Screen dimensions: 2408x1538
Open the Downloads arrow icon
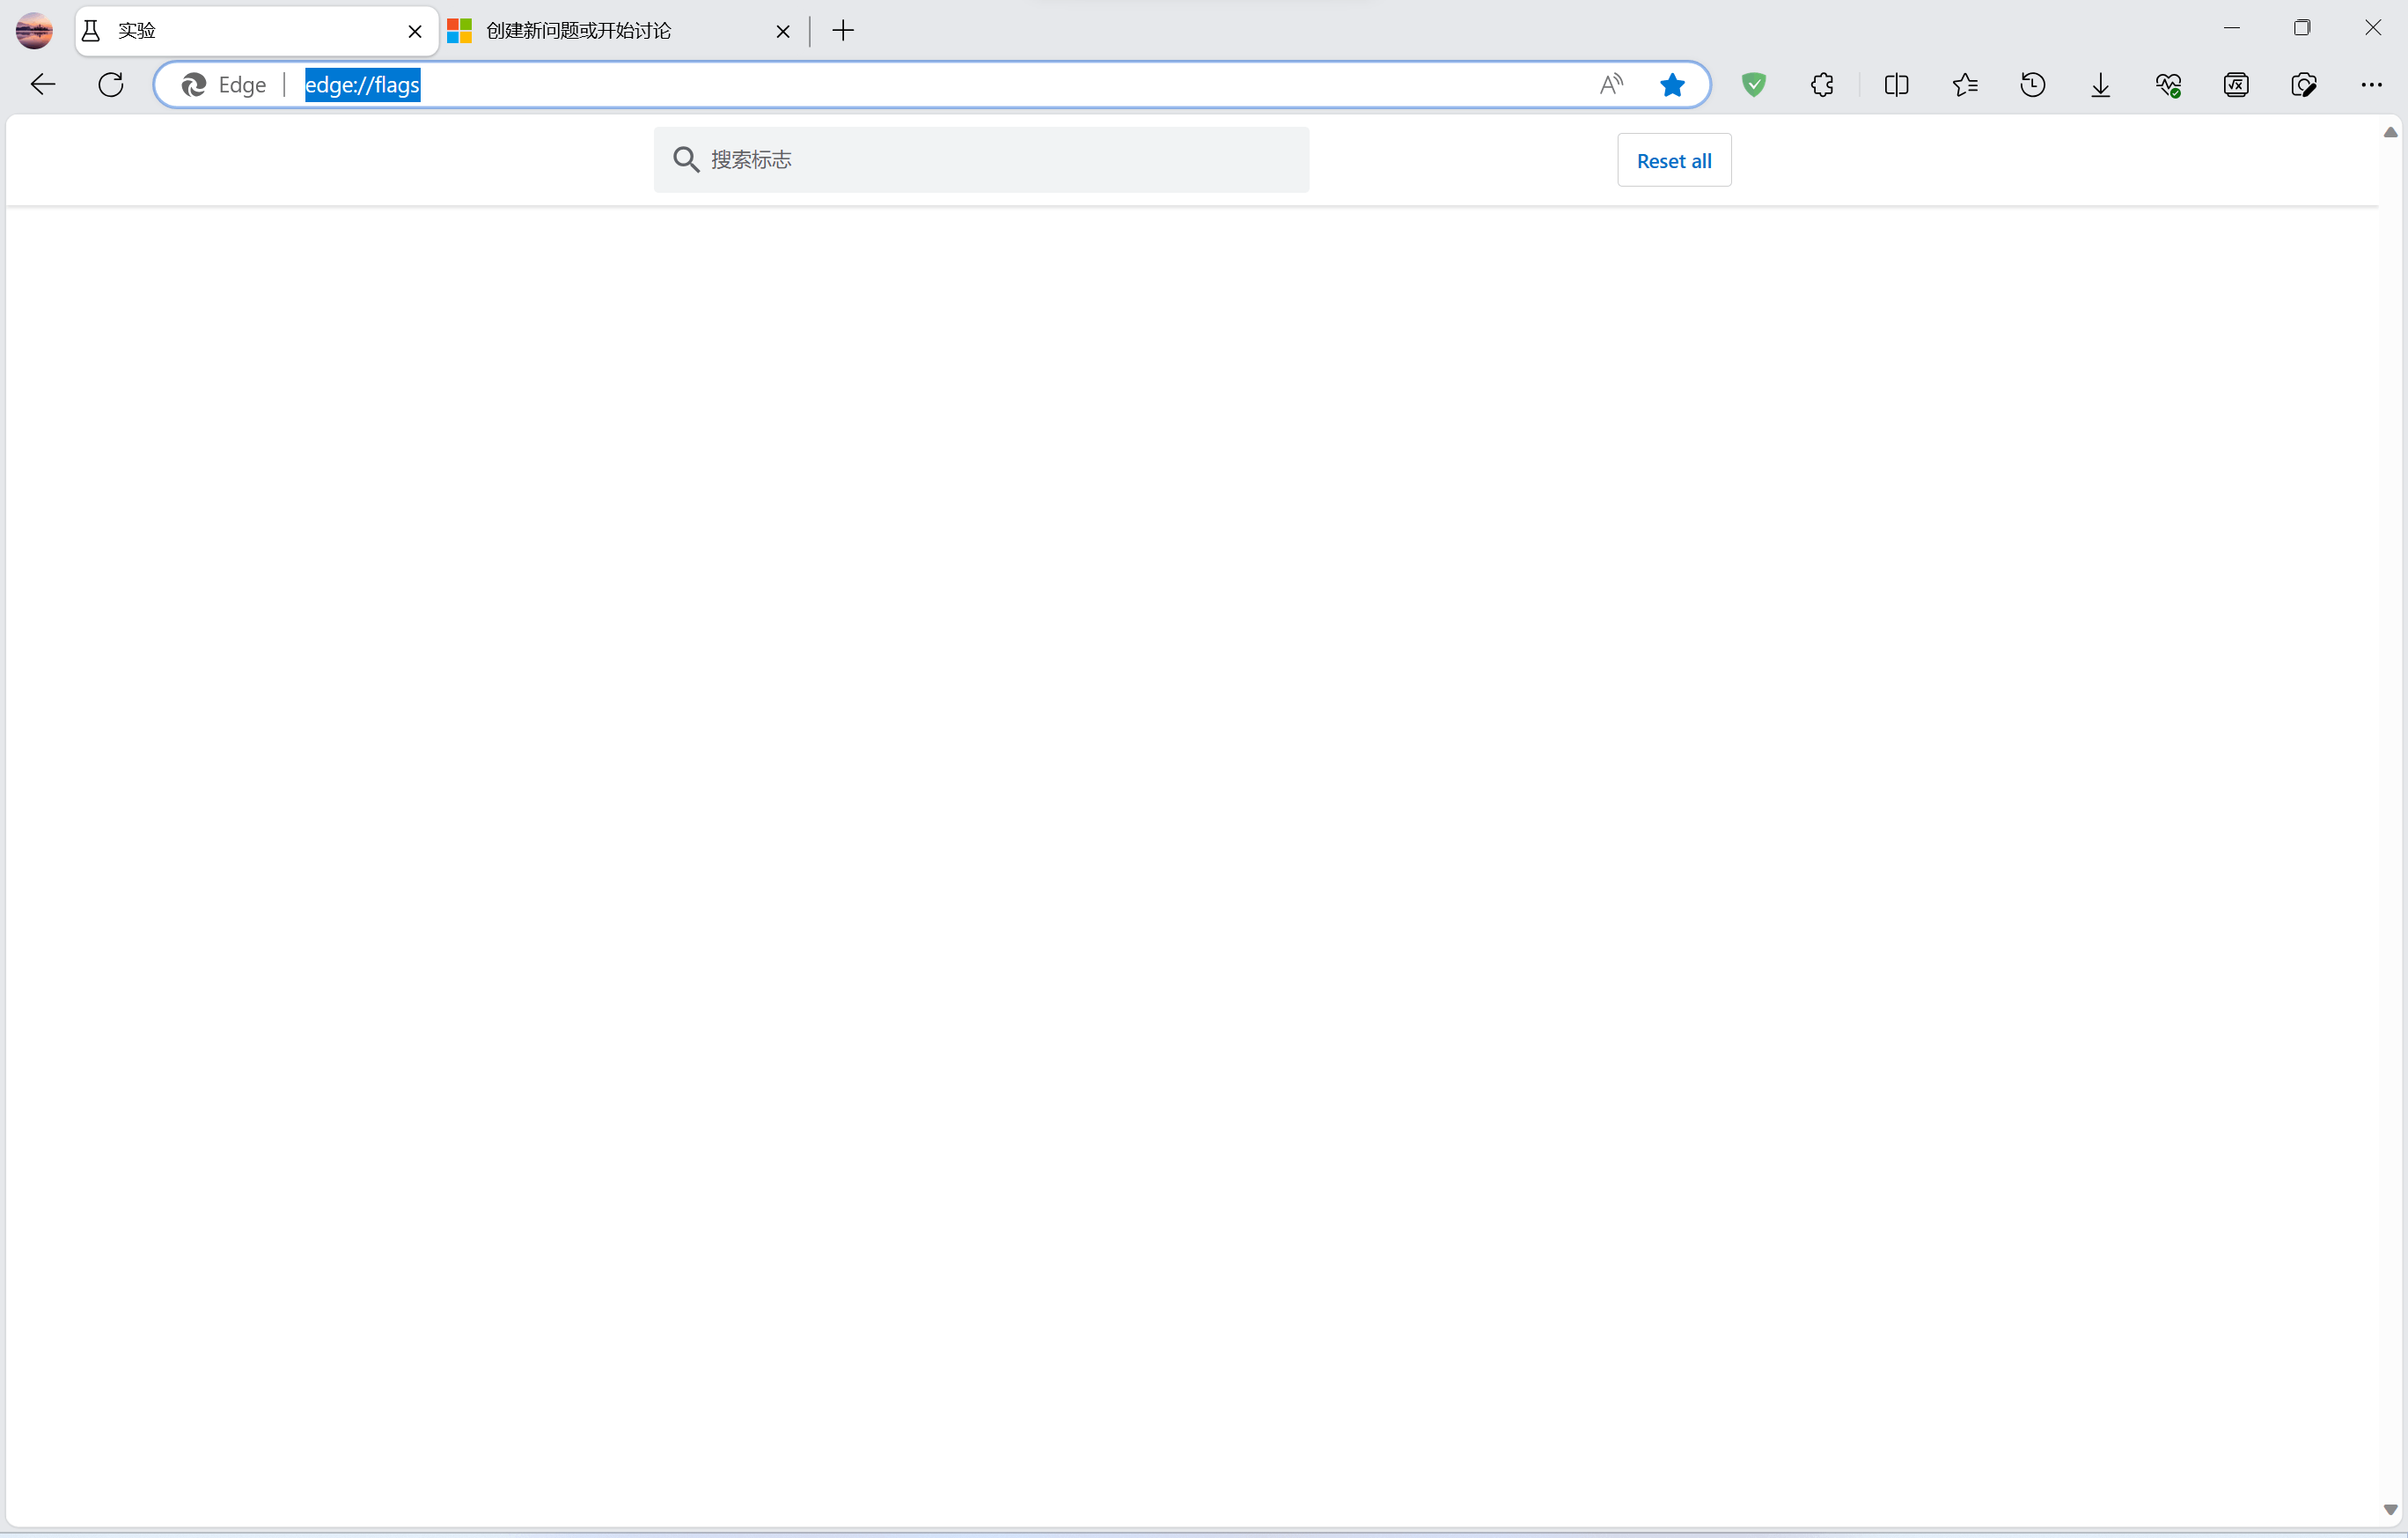(2101, 85)
